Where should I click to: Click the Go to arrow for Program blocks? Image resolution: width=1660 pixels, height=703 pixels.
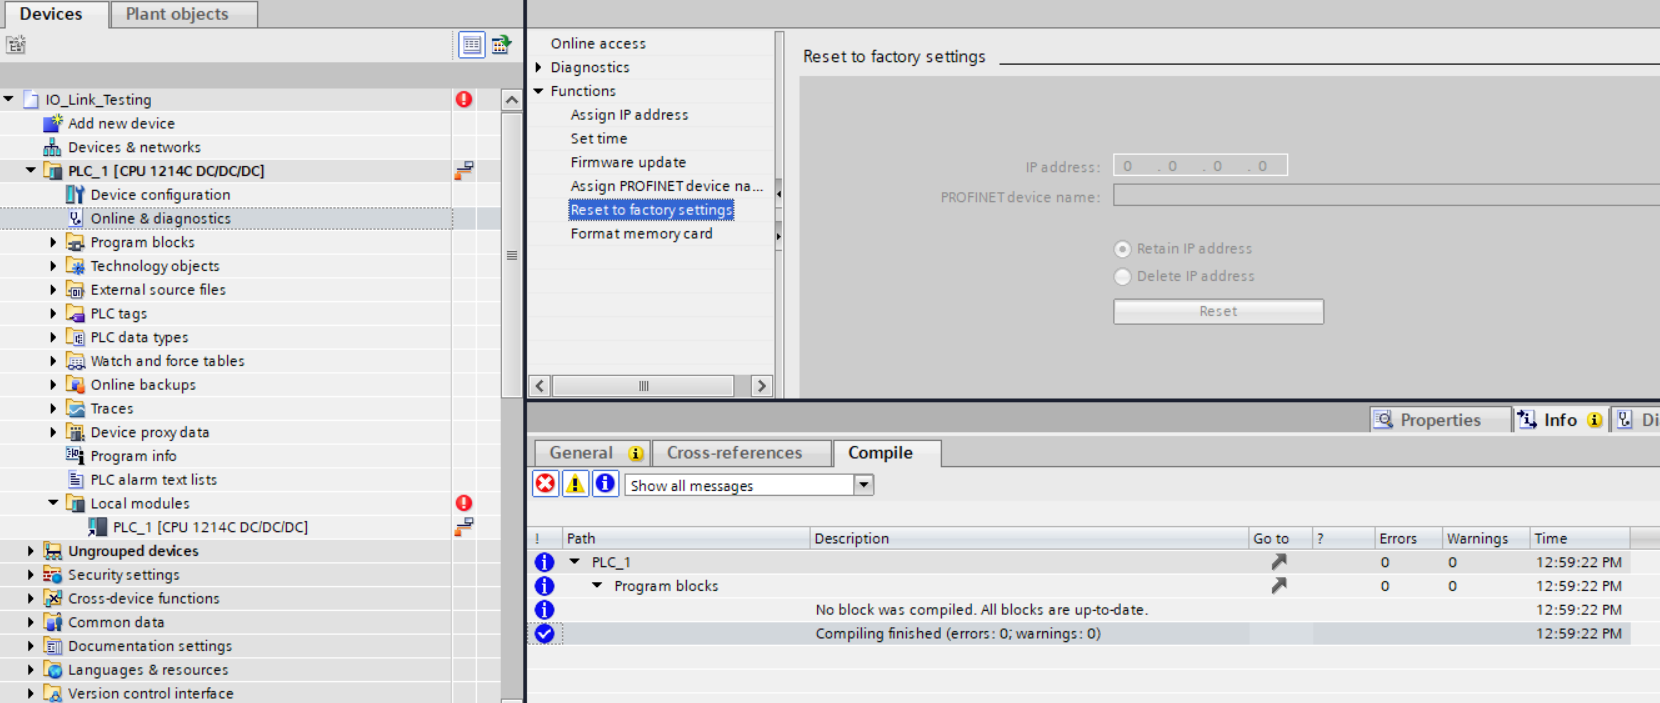point(1278,586)
